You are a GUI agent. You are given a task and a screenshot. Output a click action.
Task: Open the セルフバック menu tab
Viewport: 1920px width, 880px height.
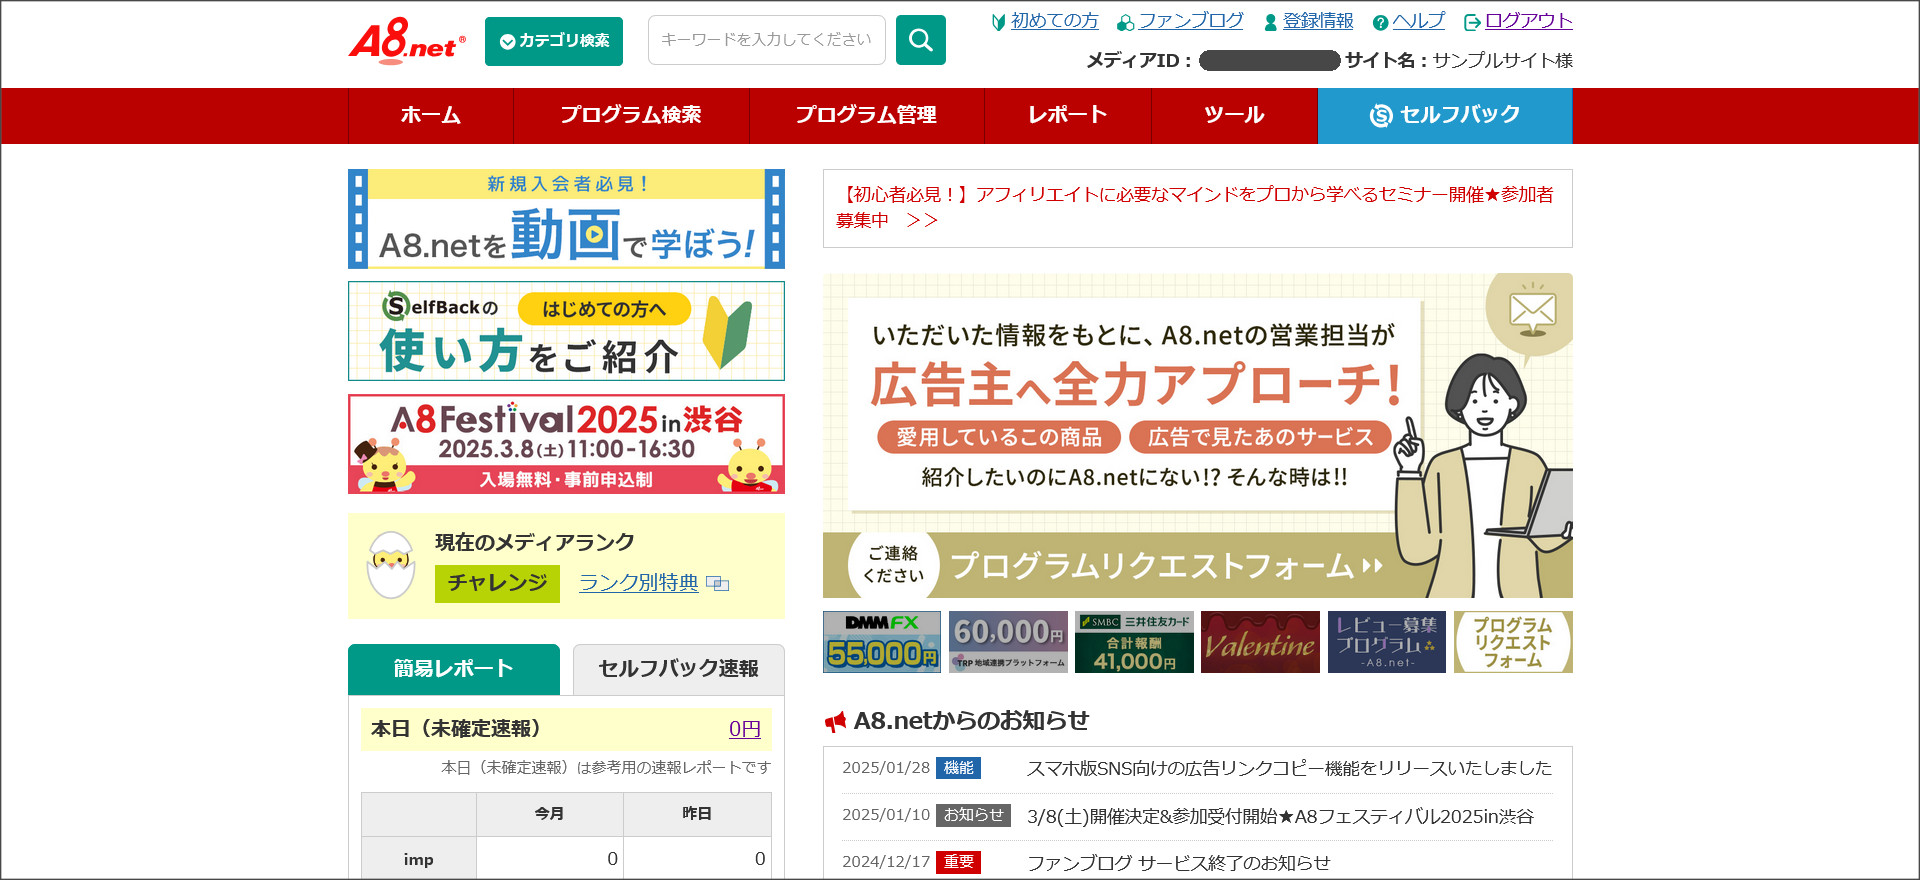coord(1445,116)
